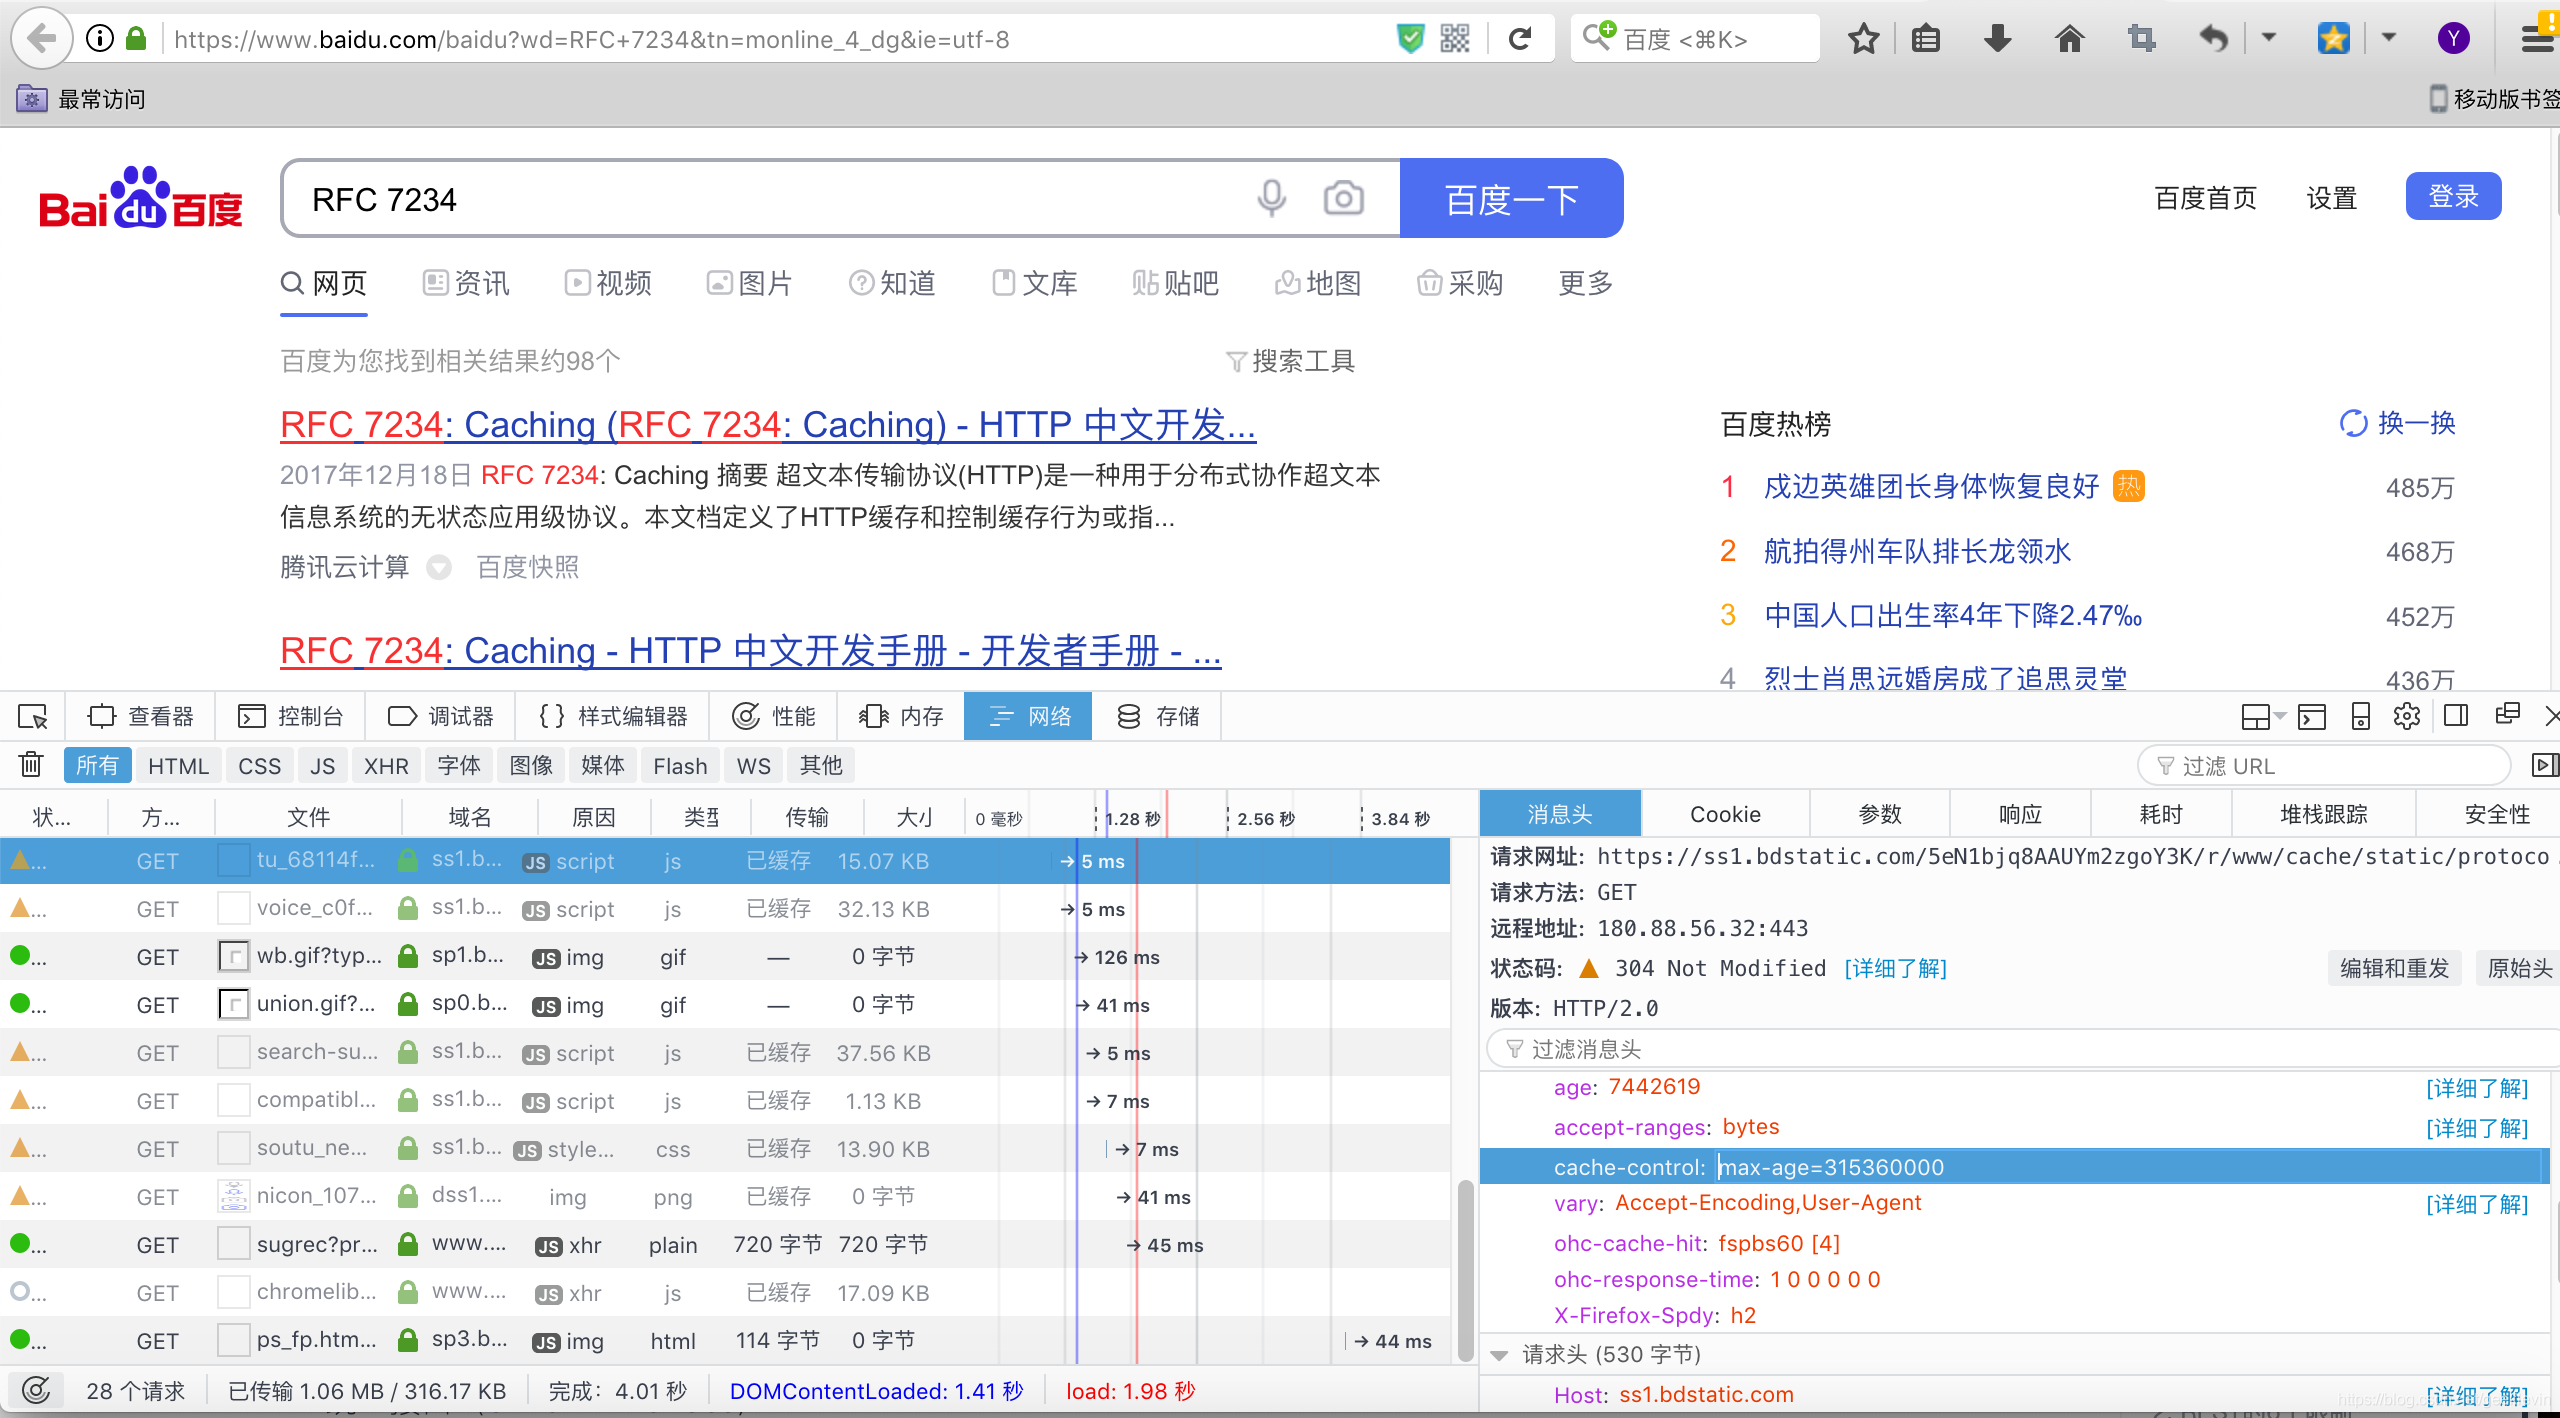This screenshot has width=2560, height=1418.
Task: Click the bookmark star icon
Action: click(1863, 39)
